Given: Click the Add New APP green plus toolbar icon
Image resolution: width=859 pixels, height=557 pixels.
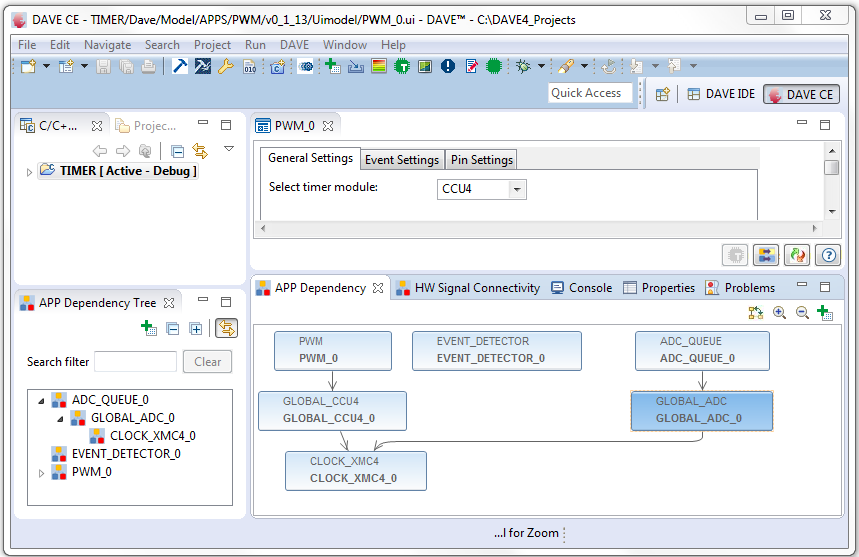Looking at the screenshot, I should pos(333,67).
